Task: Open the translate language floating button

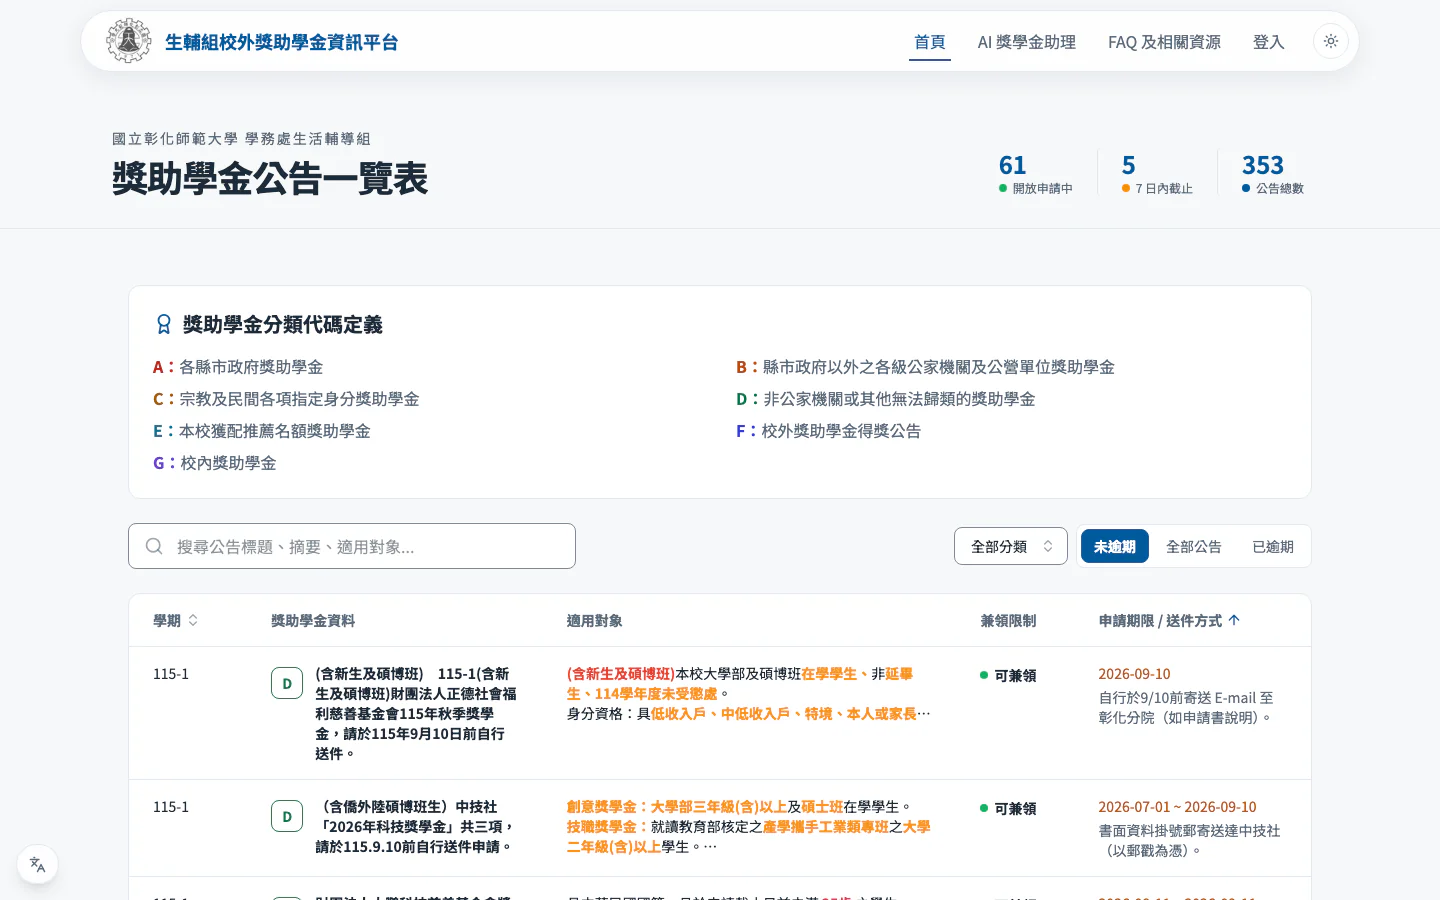Action: [x=38, y=864]
